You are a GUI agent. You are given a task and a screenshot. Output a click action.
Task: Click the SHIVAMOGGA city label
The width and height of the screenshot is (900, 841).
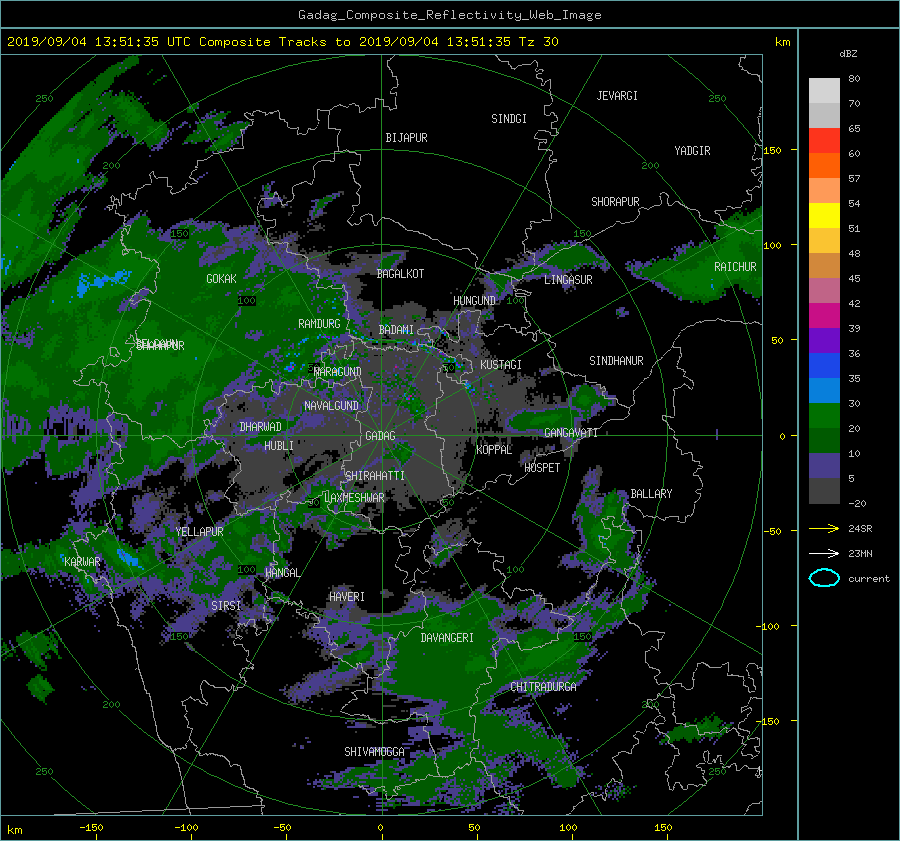(374, 751)
